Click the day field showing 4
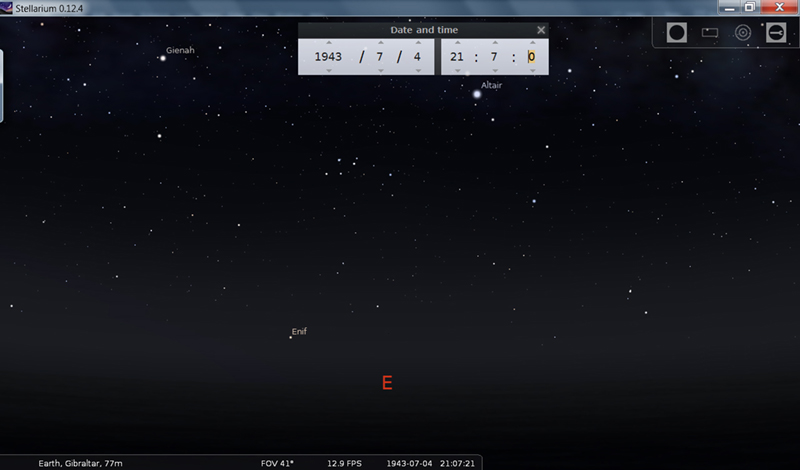The width and height of the screenshot is (800, 470). (417, 57)
